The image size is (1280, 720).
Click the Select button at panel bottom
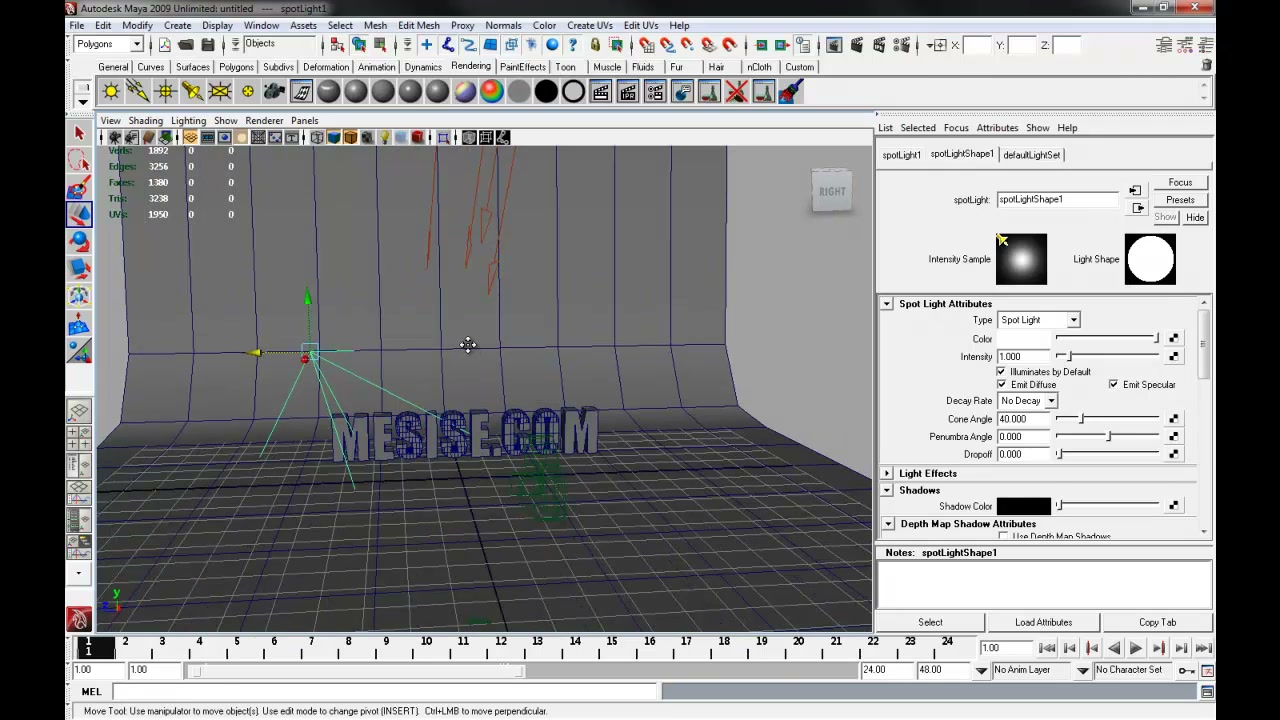pyautogui.click(x=930, y=622)
